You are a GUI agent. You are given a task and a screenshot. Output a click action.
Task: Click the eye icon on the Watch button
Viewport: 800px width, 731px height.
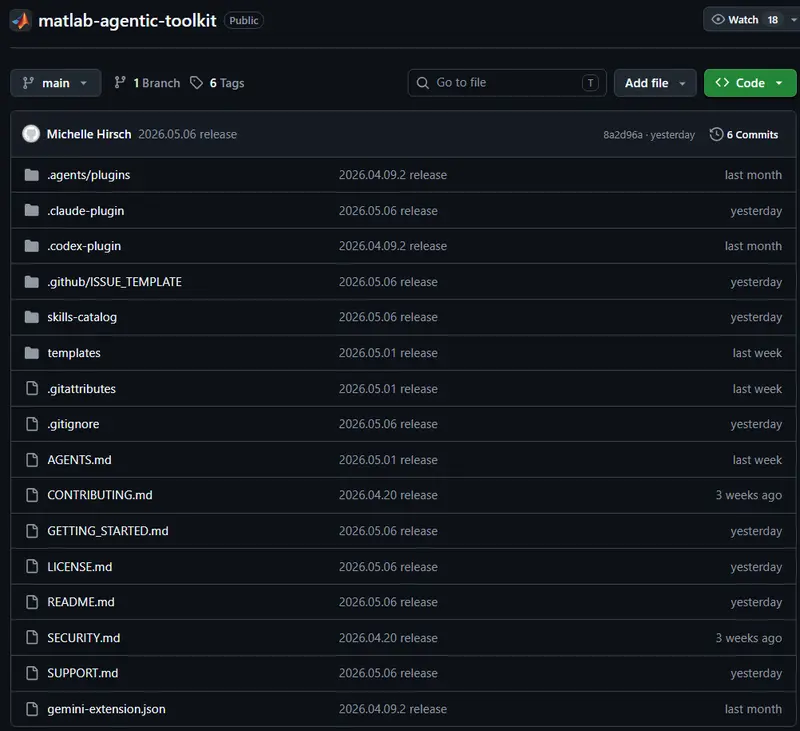(x=718, y=19)
